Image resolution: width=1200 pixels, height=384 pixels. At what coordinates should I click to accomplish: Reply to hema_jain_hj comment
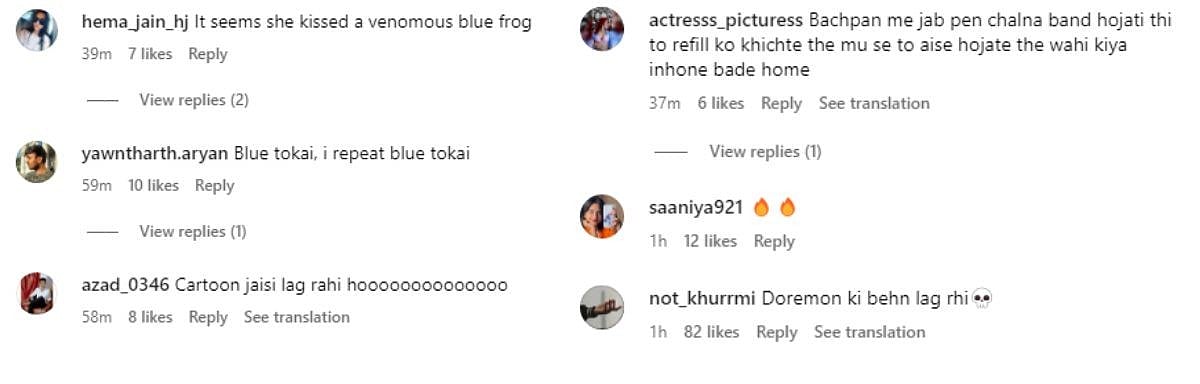(x=208, y=54)
